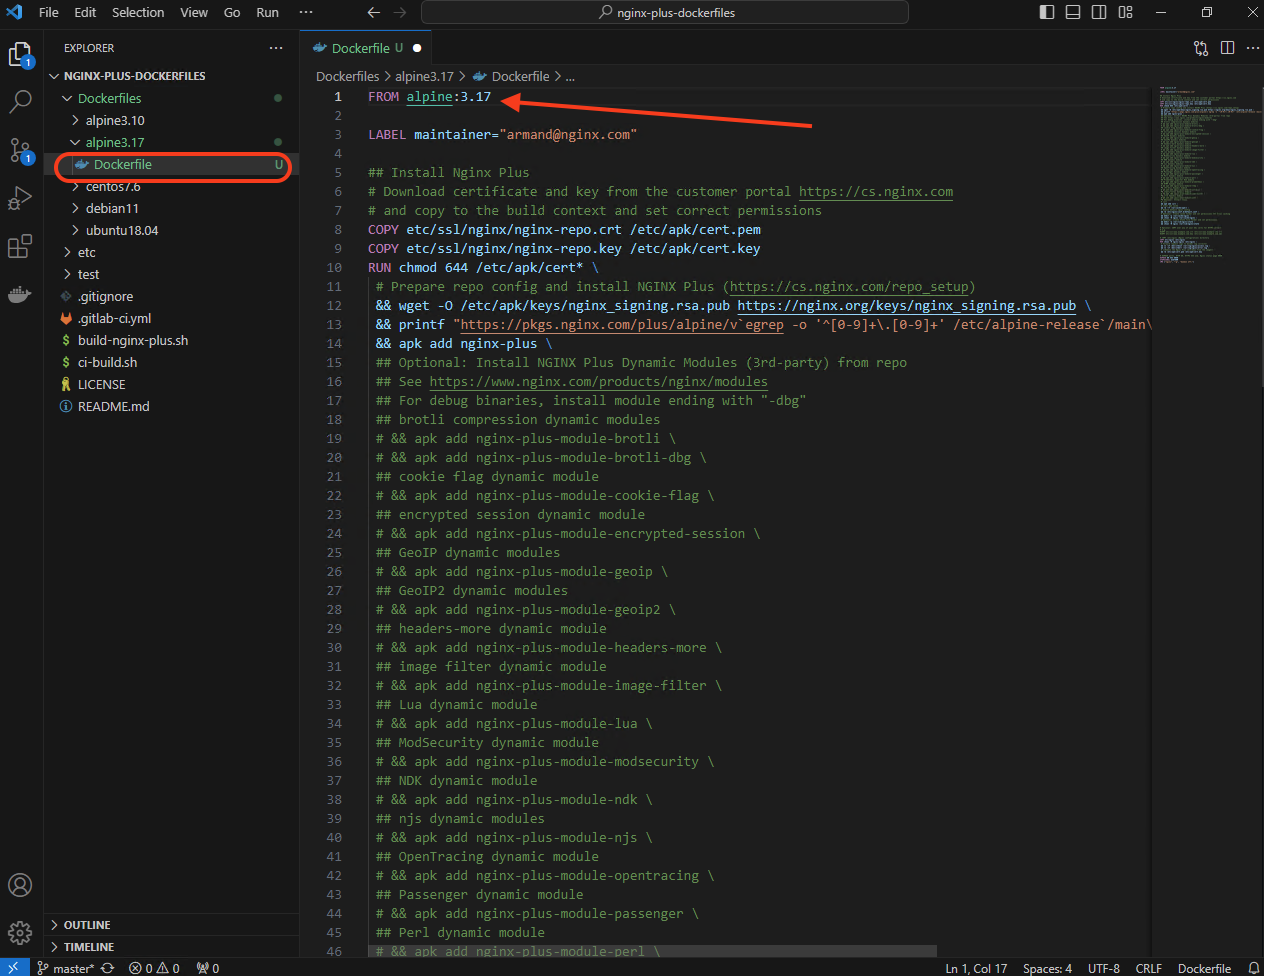Screen dimensions: 1264x976
Task: Click the ports forwarded indicator in status bar
Action: (208, 968)
